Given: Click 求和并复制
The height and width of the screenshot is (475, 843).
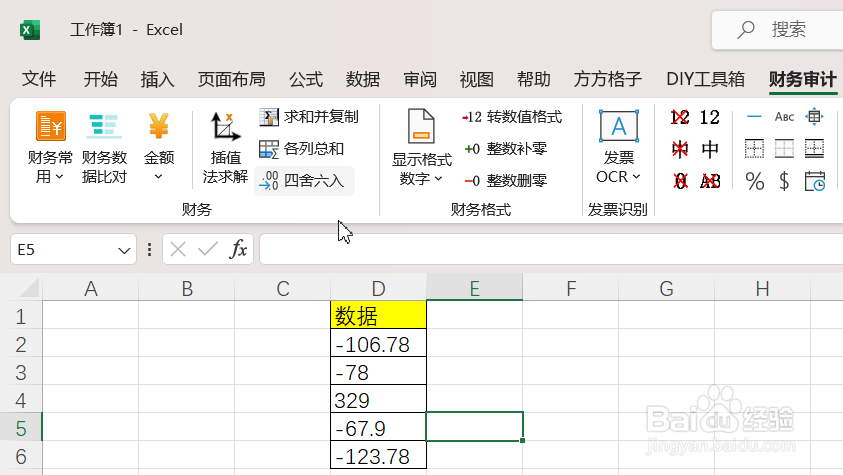Looking at the screenshot, I should (x=309, y=117).
